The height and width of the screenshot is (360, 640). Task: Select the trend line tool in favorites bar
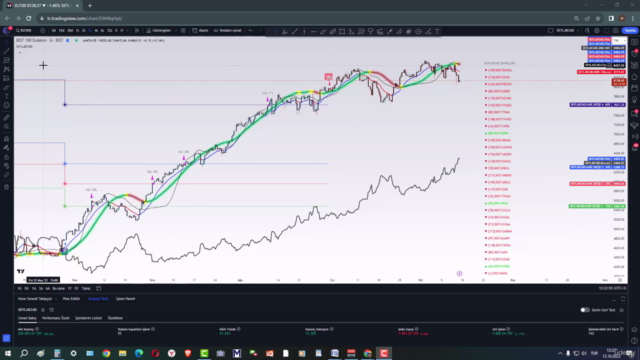295,31
